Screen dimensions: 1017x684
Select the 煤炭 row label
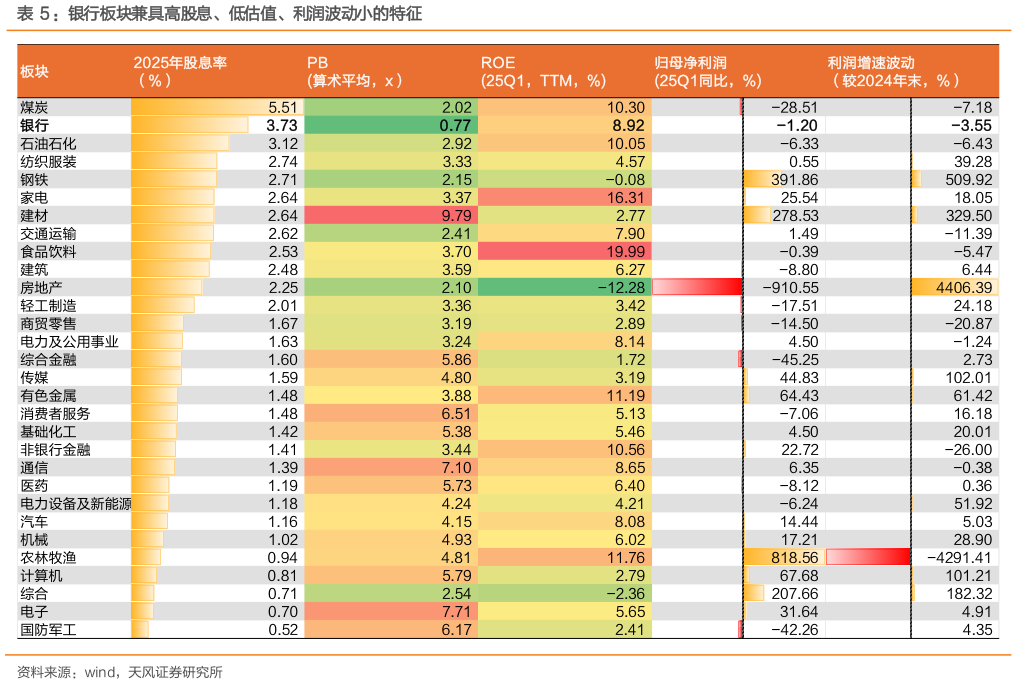coord(34,107)
